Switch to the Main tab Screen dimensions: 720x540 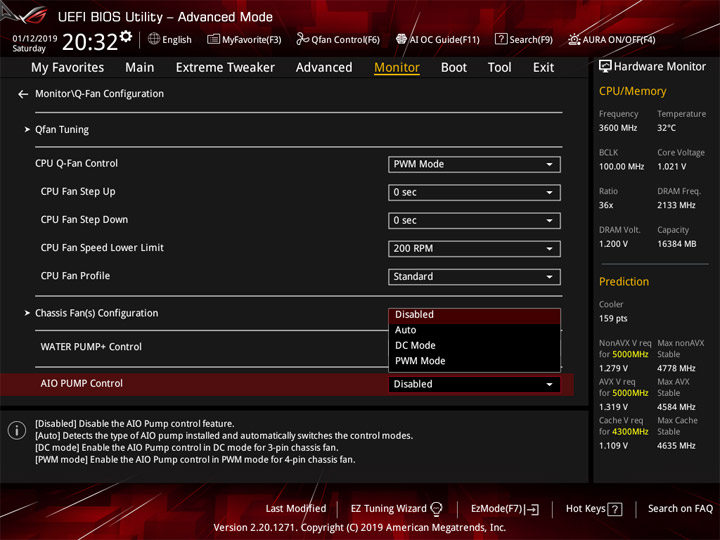140,68
